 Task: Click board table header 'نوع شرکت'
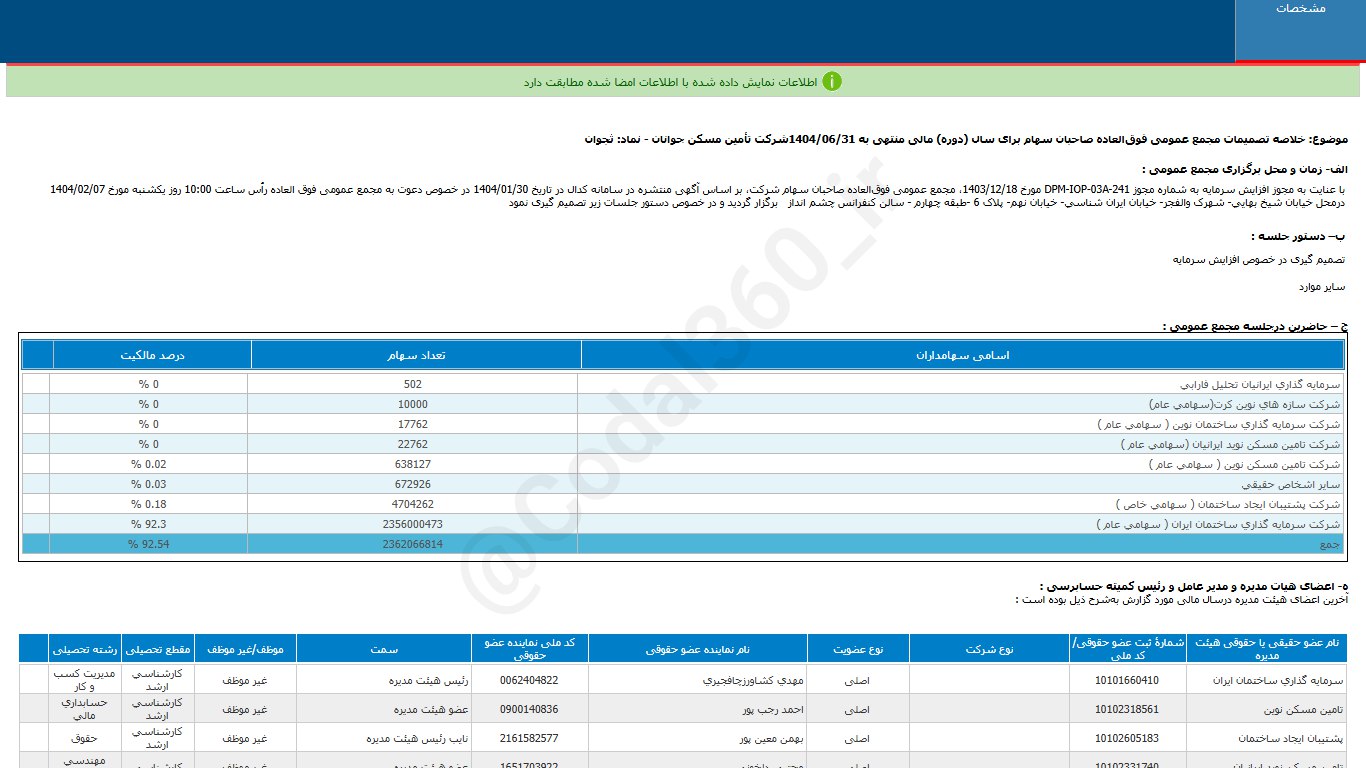click(989, 649)
